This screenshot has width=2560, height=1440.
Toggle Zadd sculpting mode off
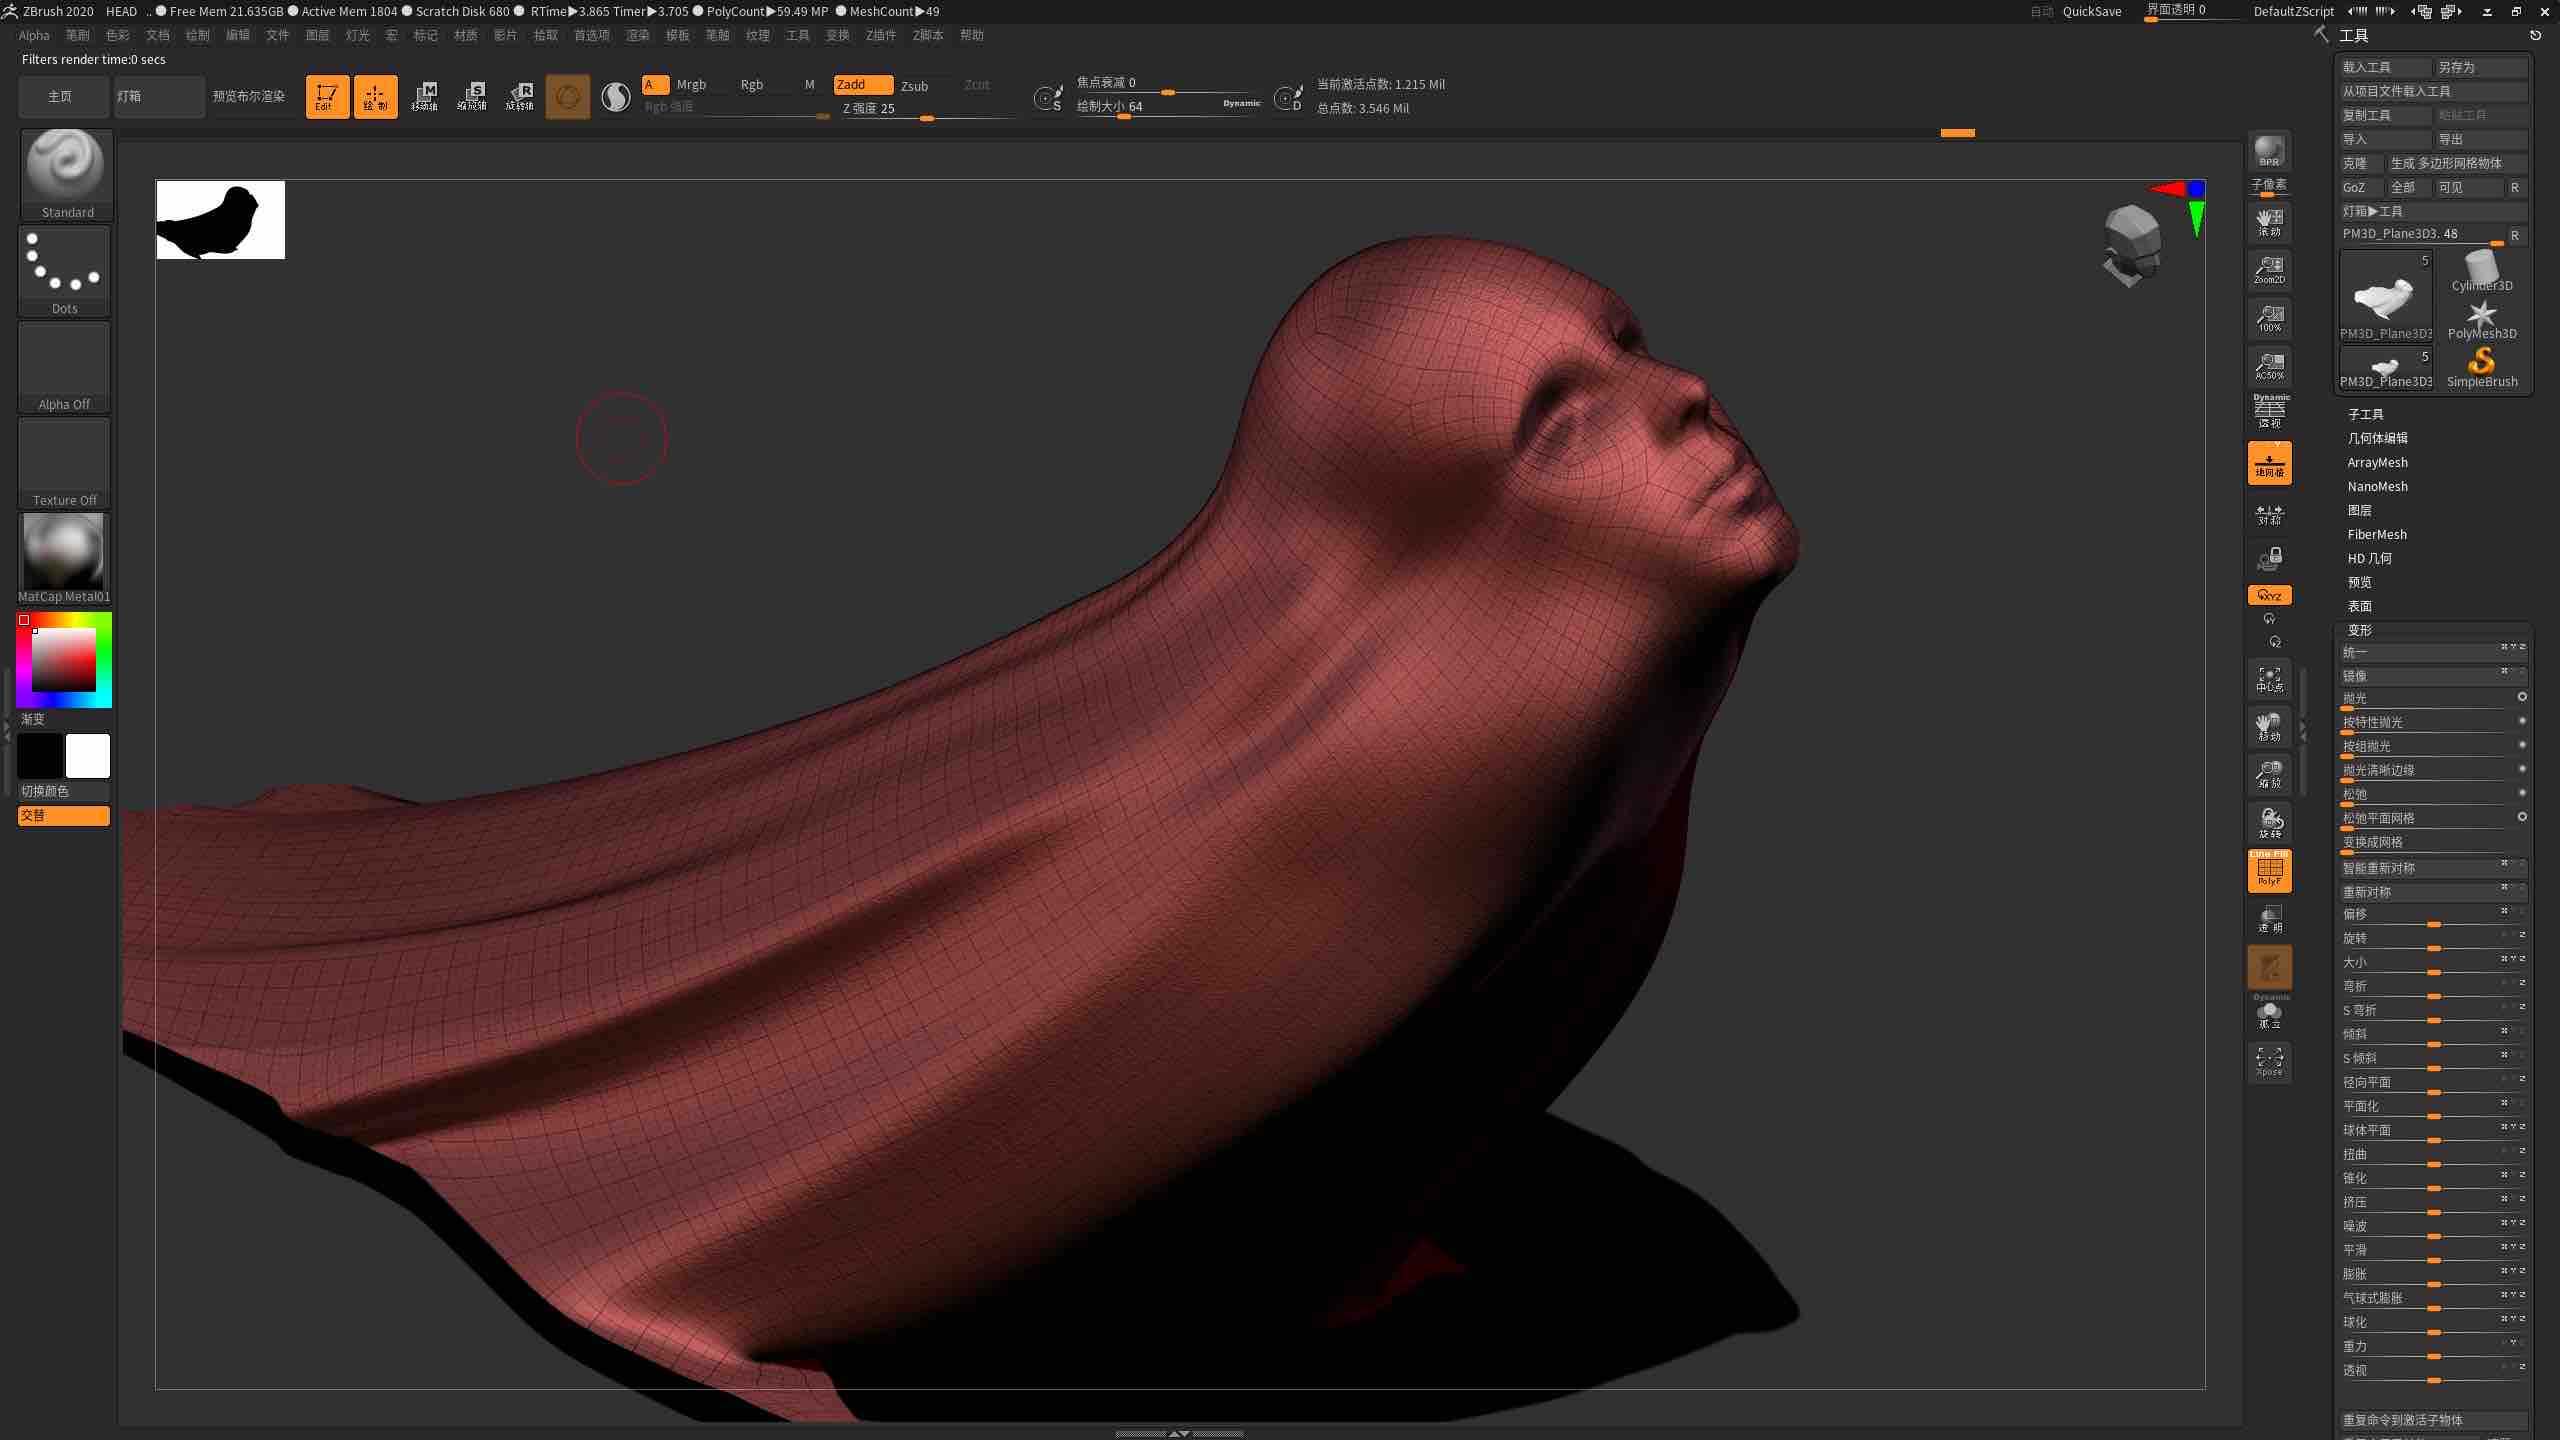pyautogui.click(x=862, y=85)
